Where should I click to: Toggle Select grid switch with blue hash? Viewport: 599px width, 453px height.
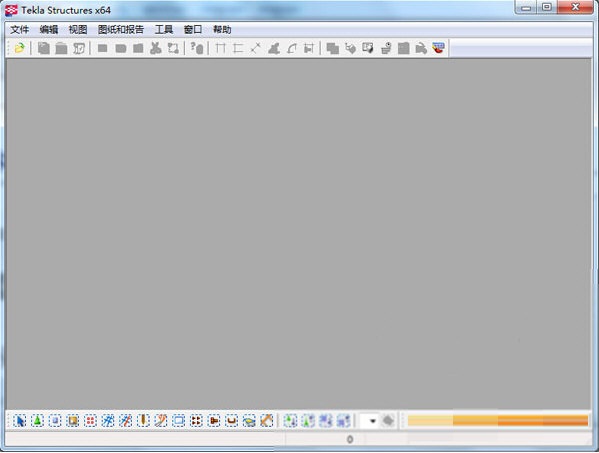tap(108, 421)
